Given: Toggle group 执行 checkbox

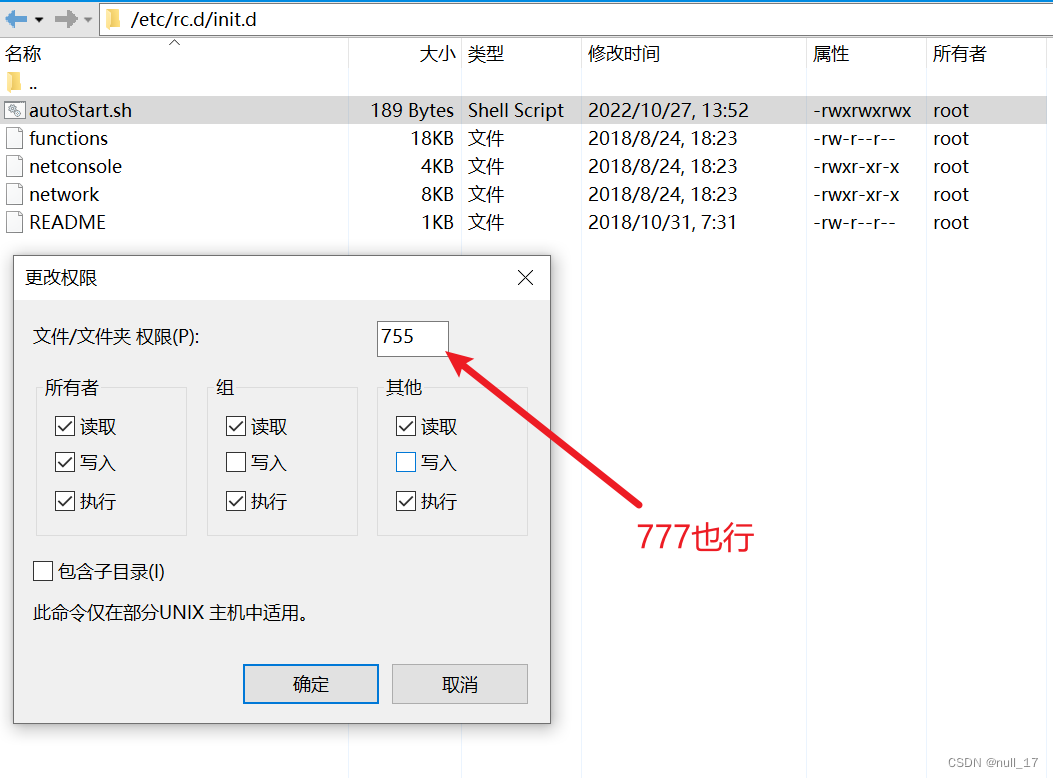Looking at the screenshot, I should [236, 501].
